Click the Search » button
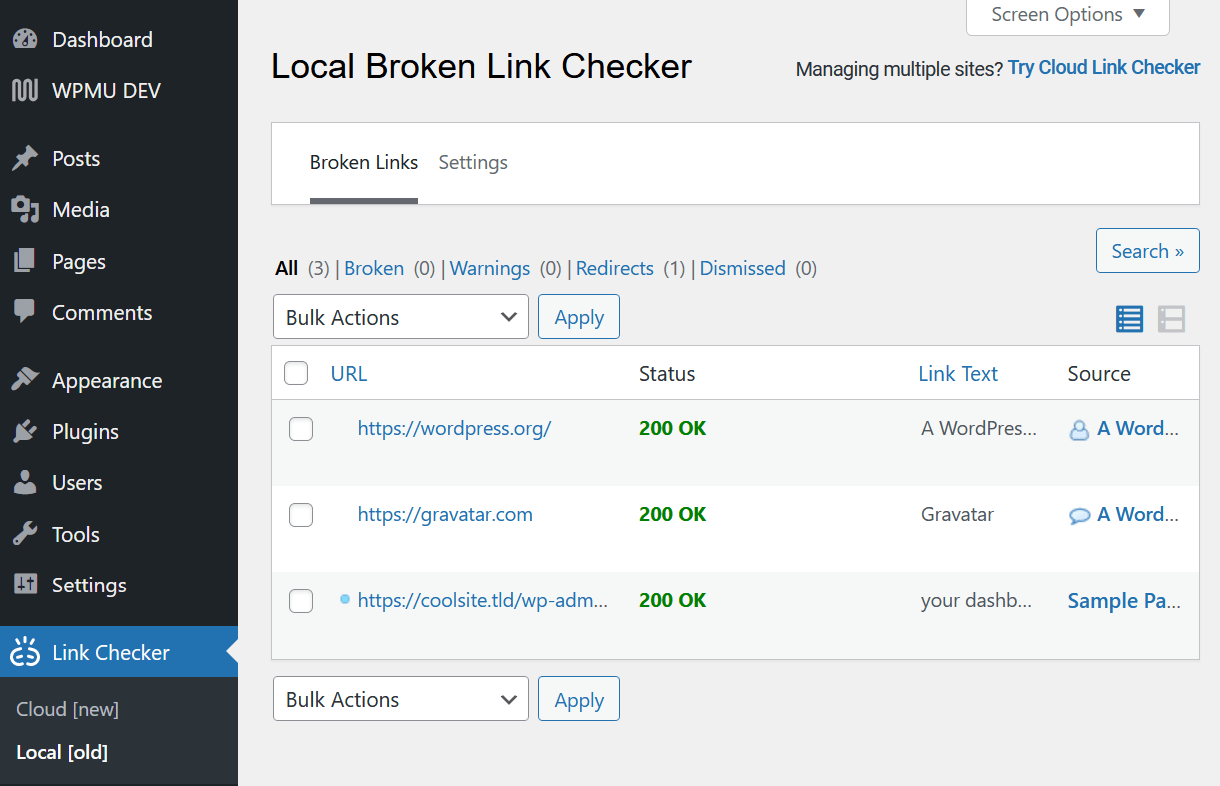Screen dimensions: 1220x786 pos(1148,251)
